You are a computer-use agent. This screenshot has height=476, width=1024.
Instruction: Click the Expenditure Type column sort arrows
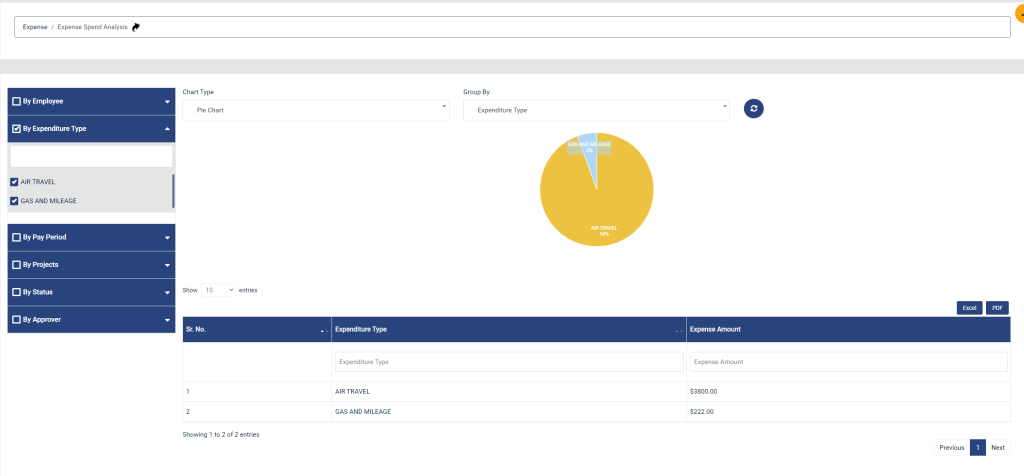click(679, 331)
